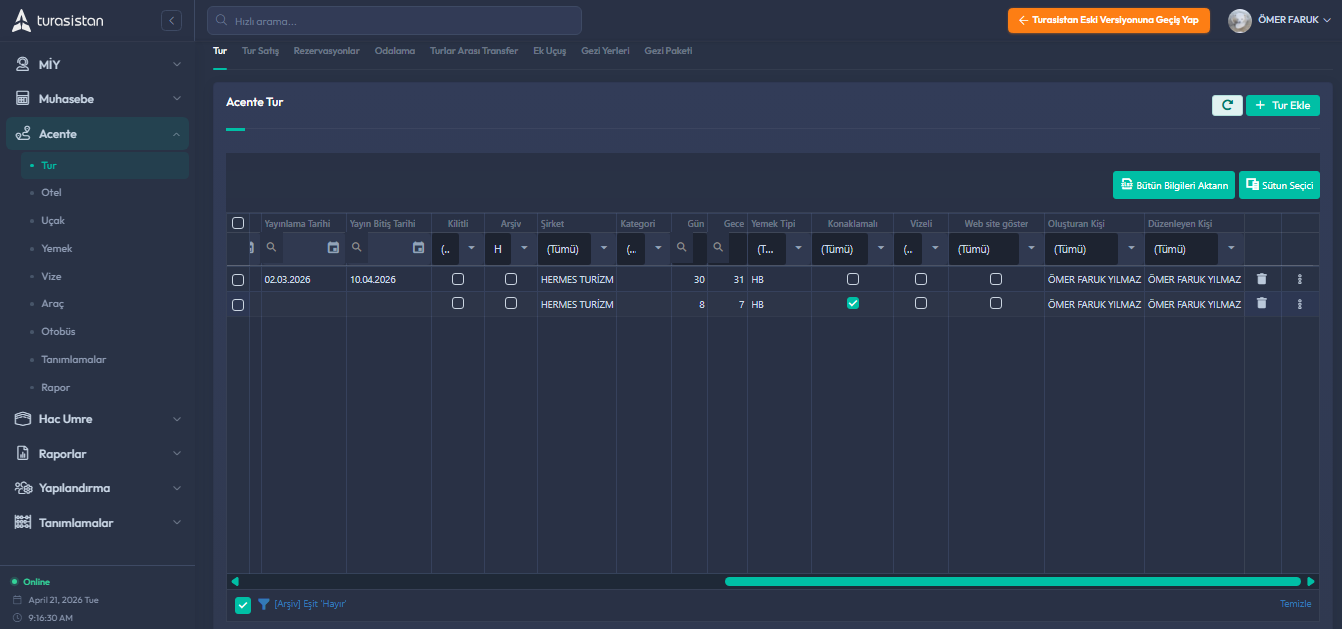
Task: Click the refresh icon beside Tur Ekle
Action: 1227,105
